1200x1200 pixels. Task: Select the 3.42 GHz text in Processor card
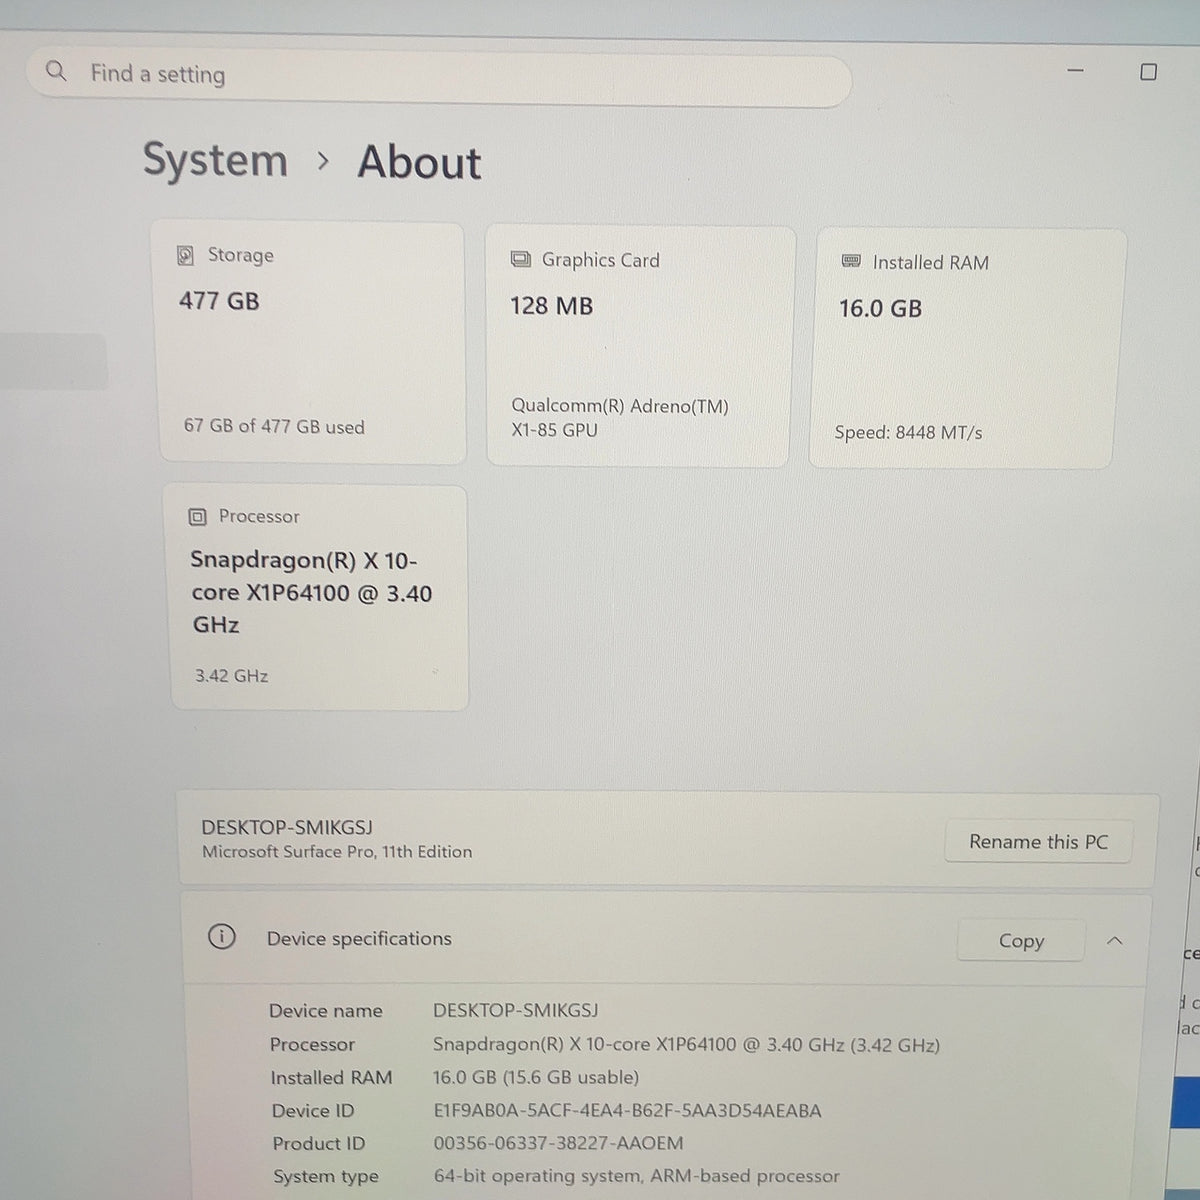click(x=231, y=676)
